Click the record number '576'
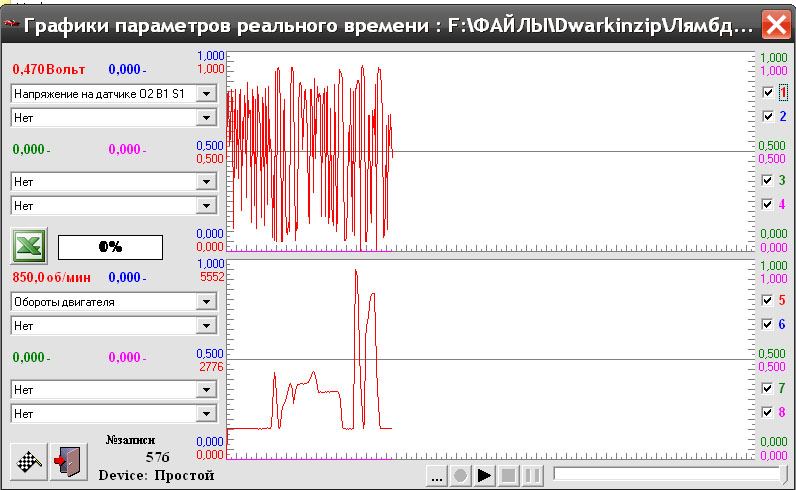The width and height of the screenshot is (796, 490). point(157,458)
